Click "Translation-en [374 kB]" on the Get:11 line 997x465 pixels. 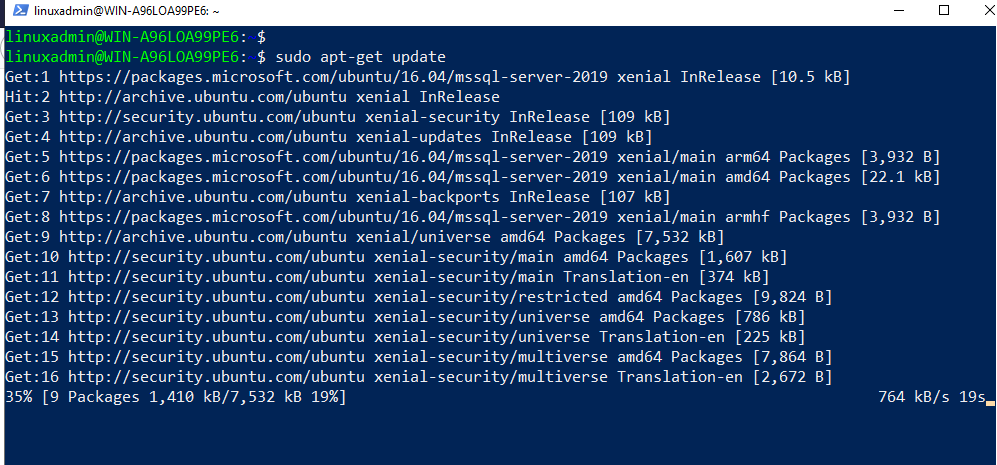(x=666, y=277)
